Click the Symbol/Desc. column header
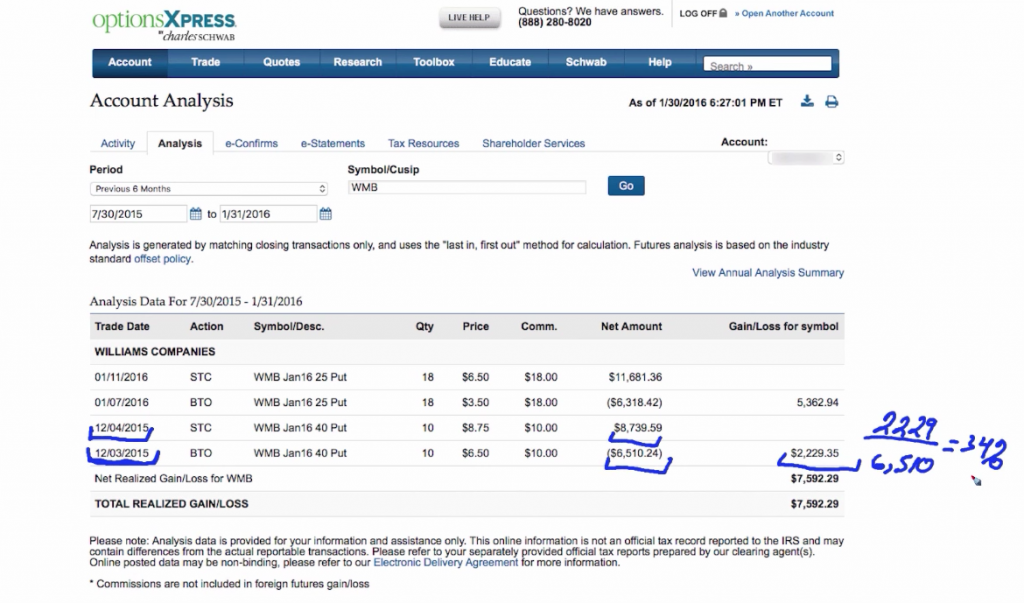This screenshot has height=603, width=1024. [289, 326]
